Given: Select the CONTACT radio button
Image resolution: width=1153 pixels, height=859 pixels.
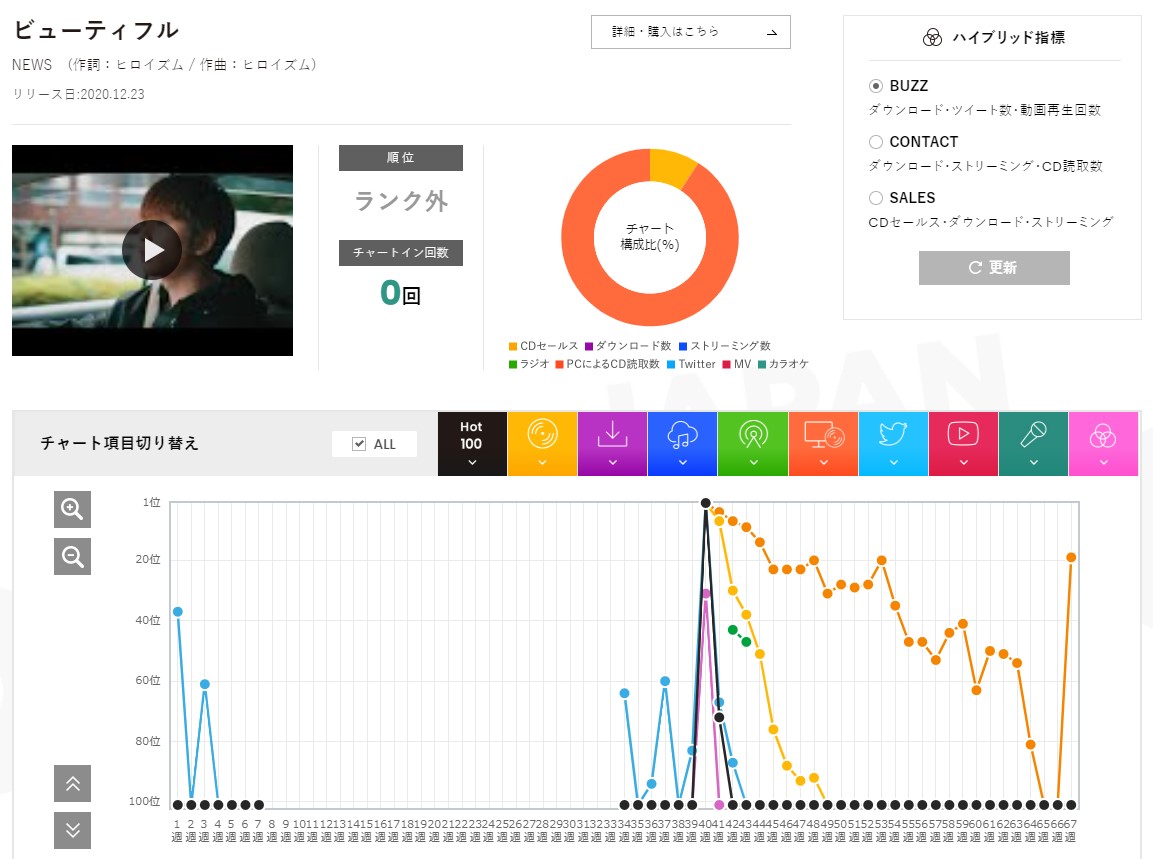Looking at the screenshot, I should coord(876,142).
